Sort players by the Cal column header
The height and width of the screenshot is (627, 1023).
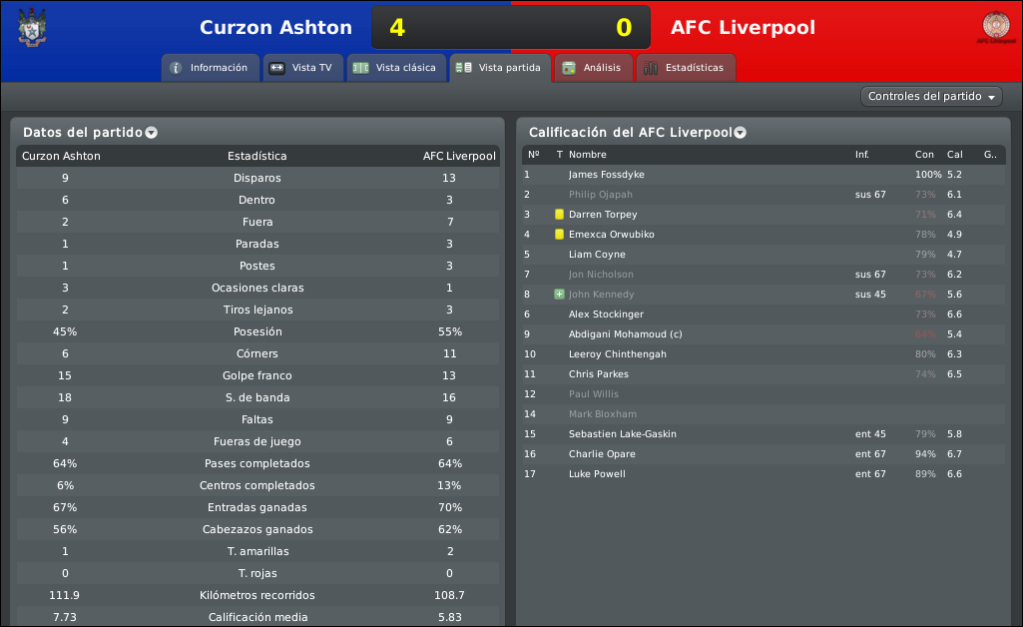click(x=954, y=155)
